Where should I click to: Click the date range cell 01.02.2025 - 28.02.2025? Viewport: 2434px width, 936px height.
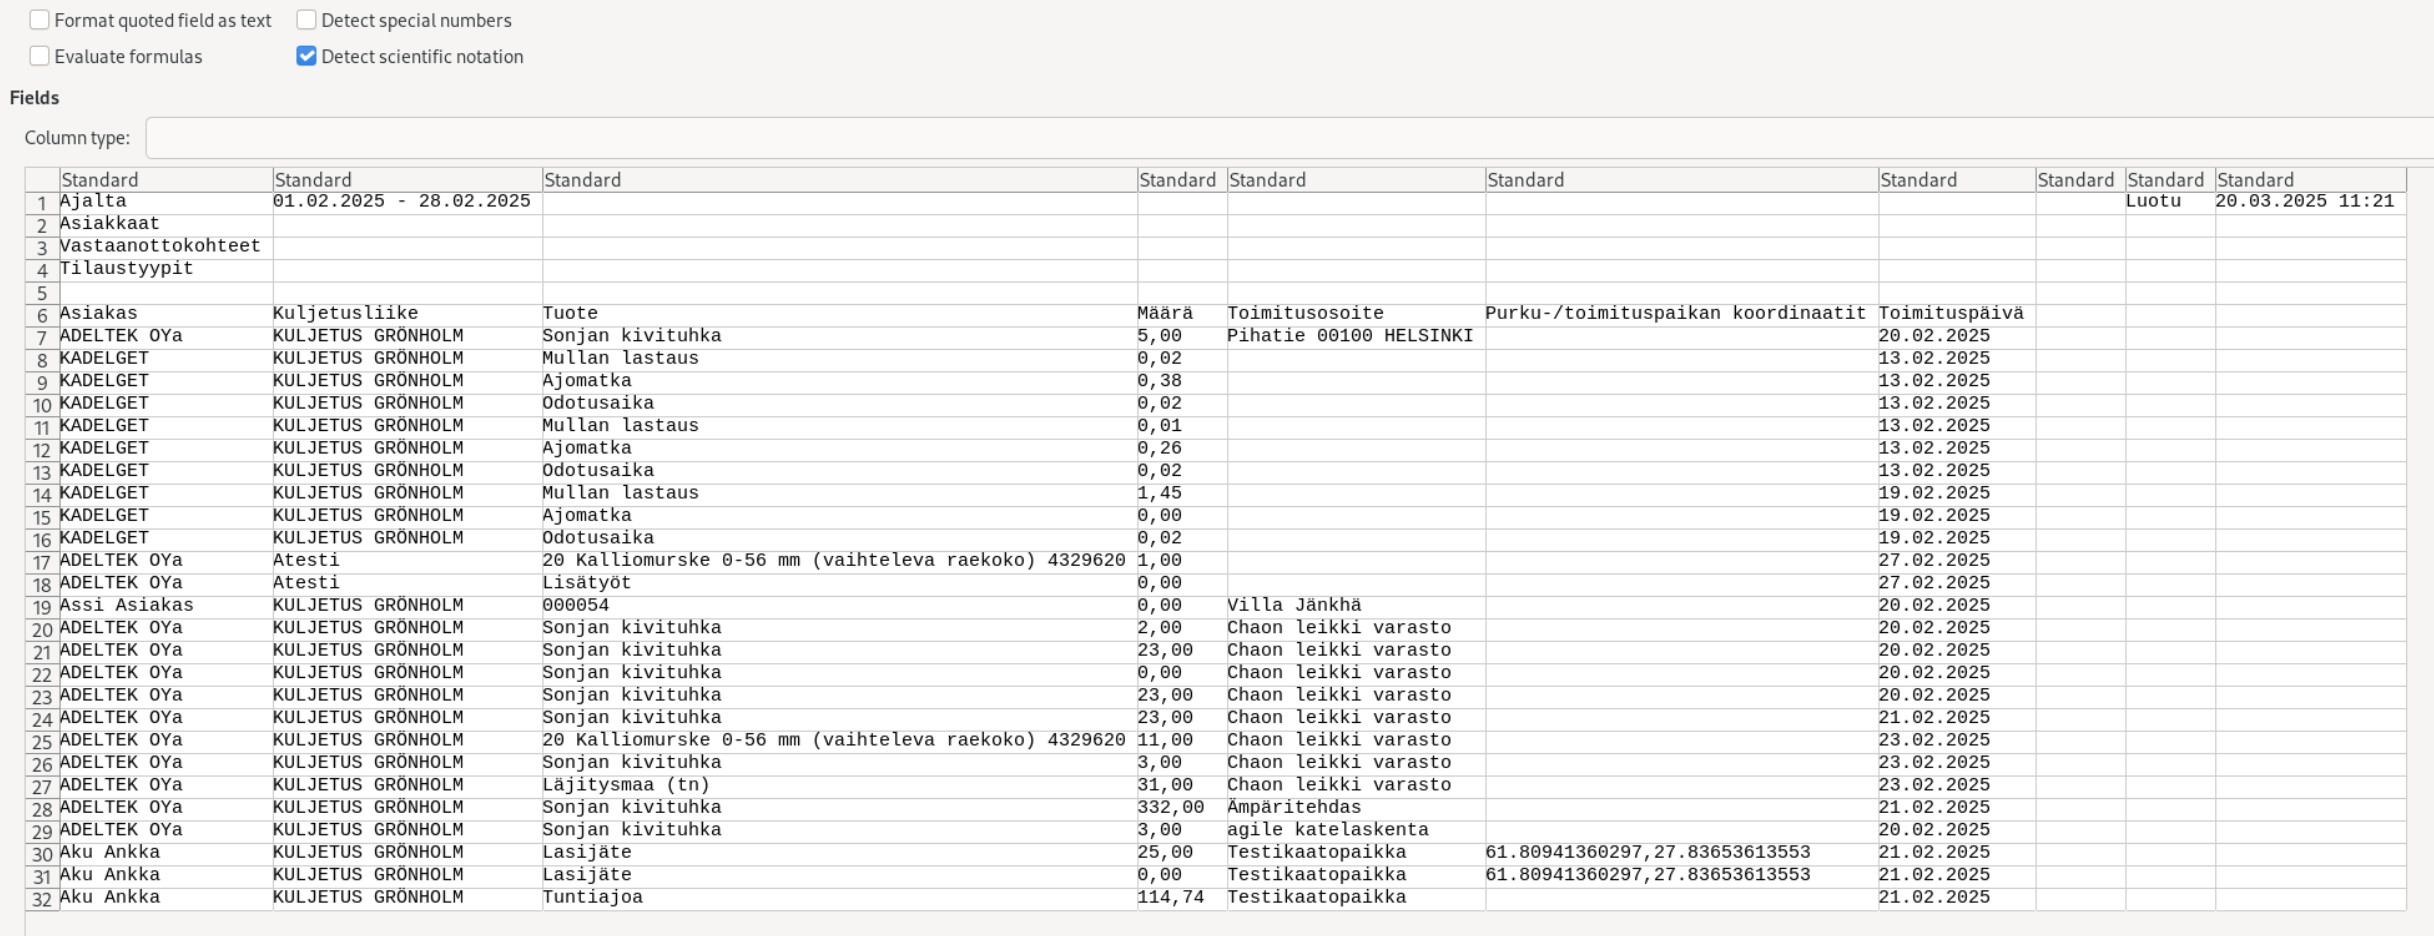[x=402, y=201]
